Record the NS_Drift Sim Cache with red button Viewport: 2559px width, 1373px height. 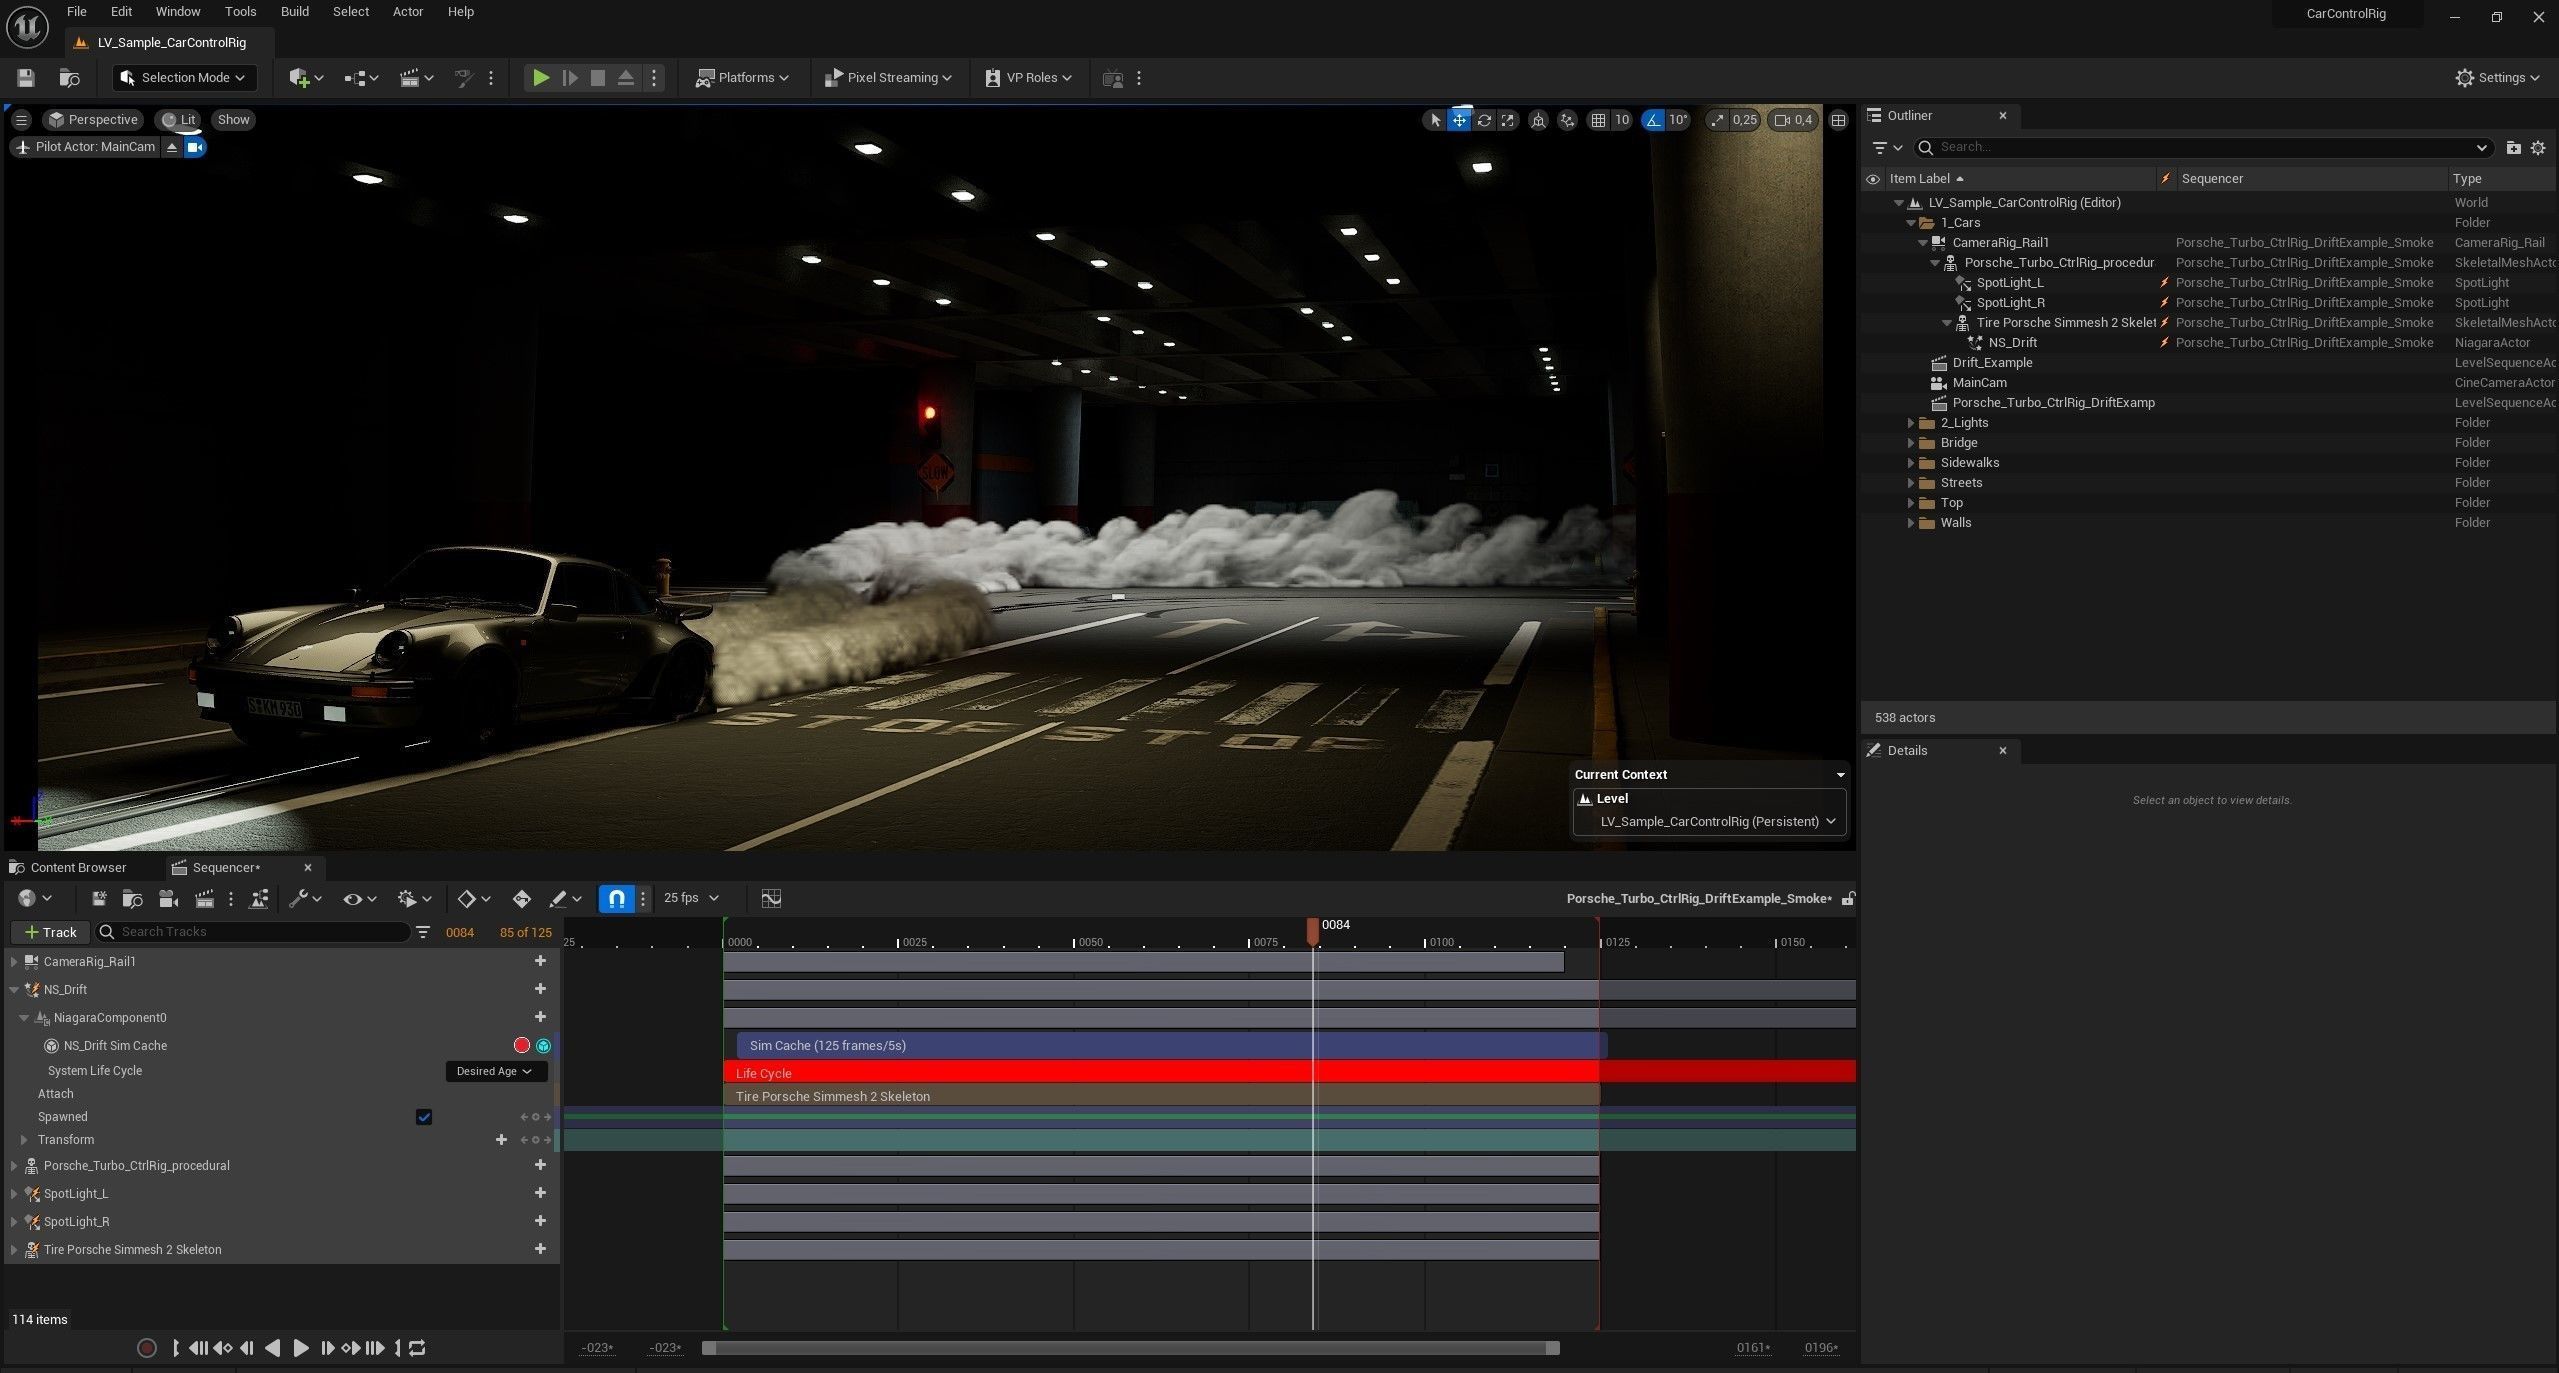[x=521, y=1045]
